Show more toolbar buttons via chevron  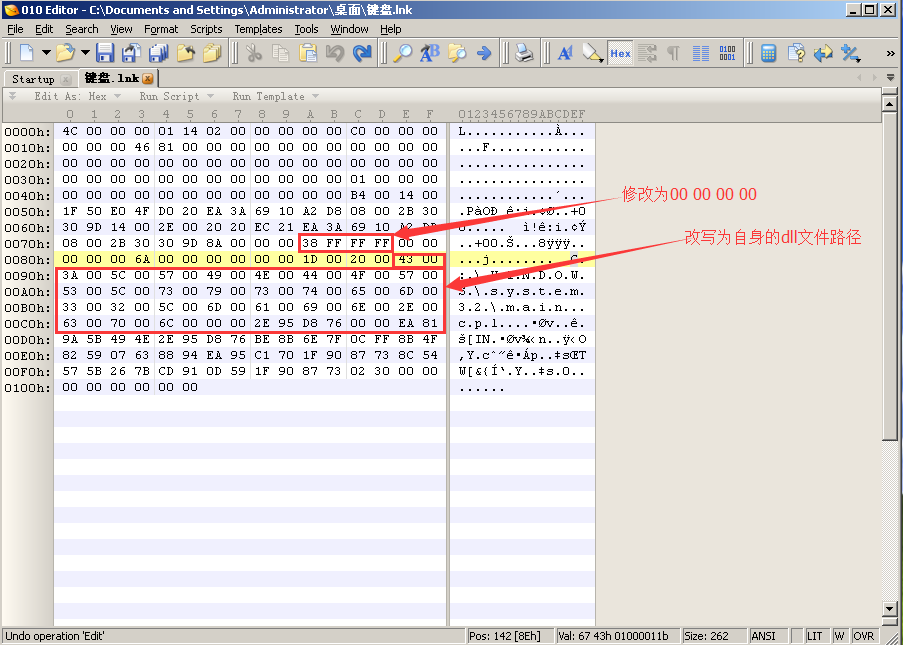(890, 53)
